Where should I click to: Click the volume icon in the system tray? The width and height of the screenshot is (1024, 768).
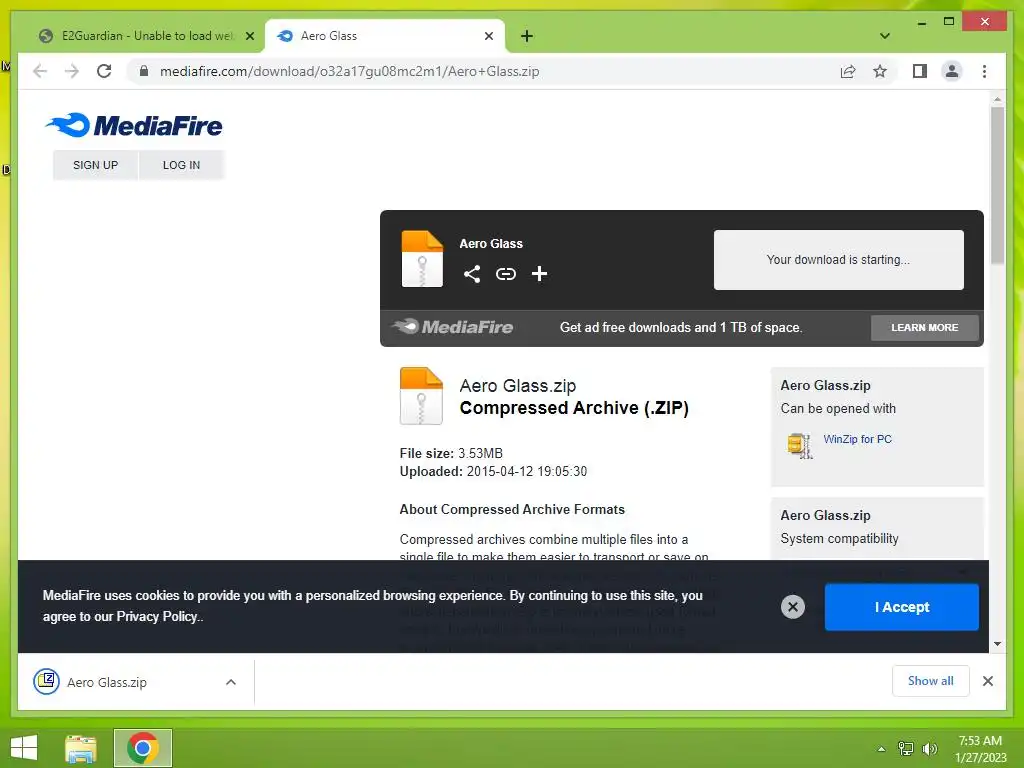coord(929,749)
